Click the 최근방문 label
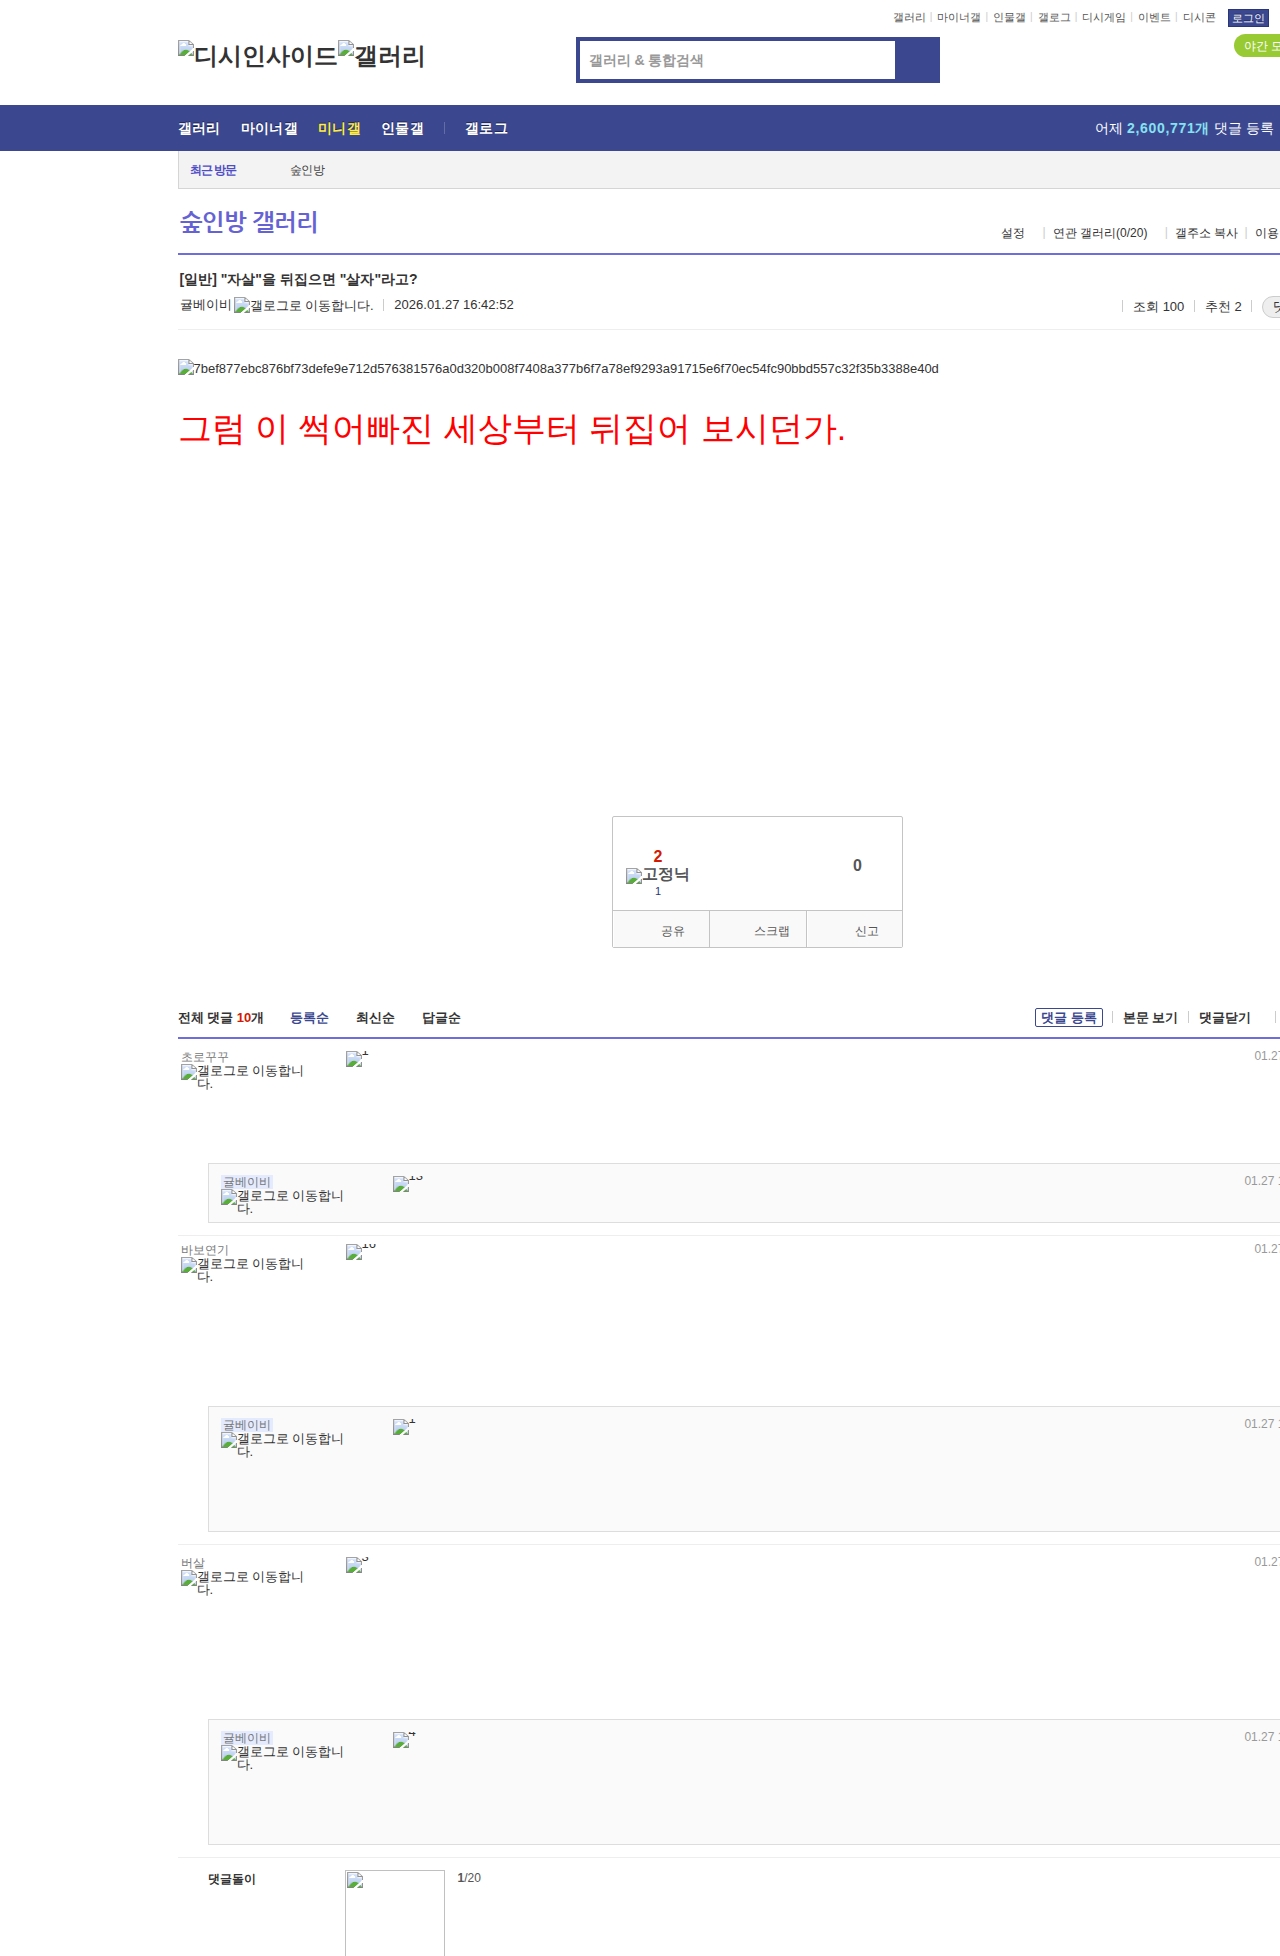1280x1956 pixels. tap(213, 171)
